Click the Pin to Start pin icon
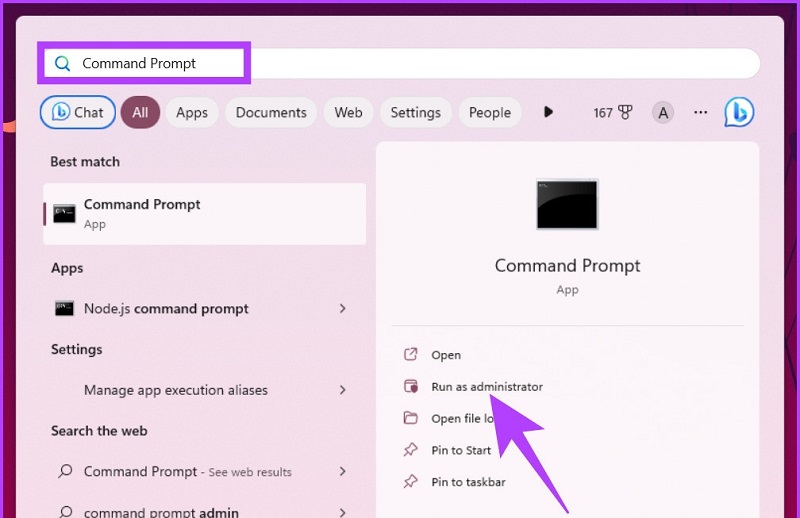 point(411,450)
